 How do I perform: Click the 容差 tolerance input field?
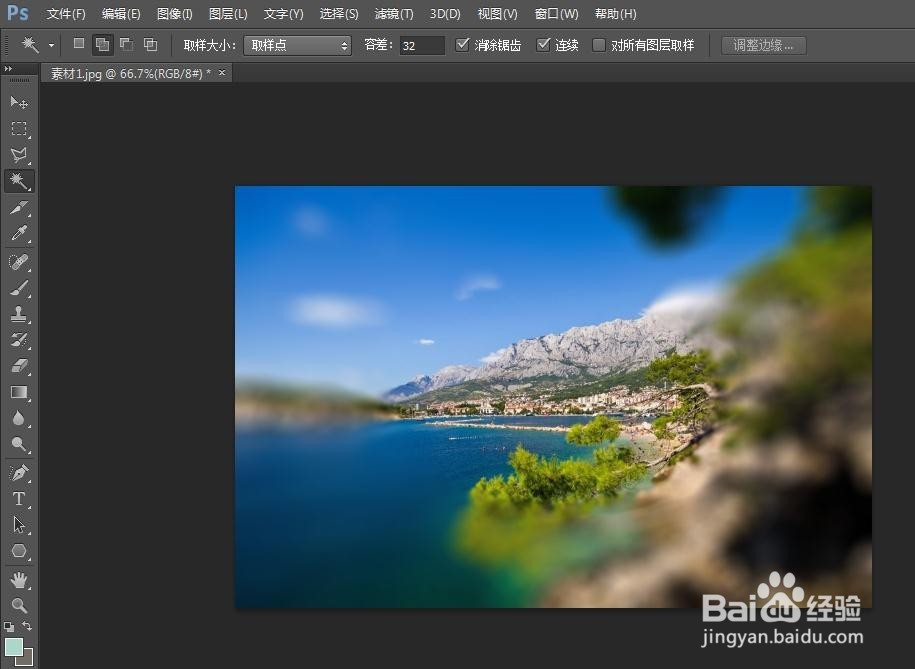[422, 45]
